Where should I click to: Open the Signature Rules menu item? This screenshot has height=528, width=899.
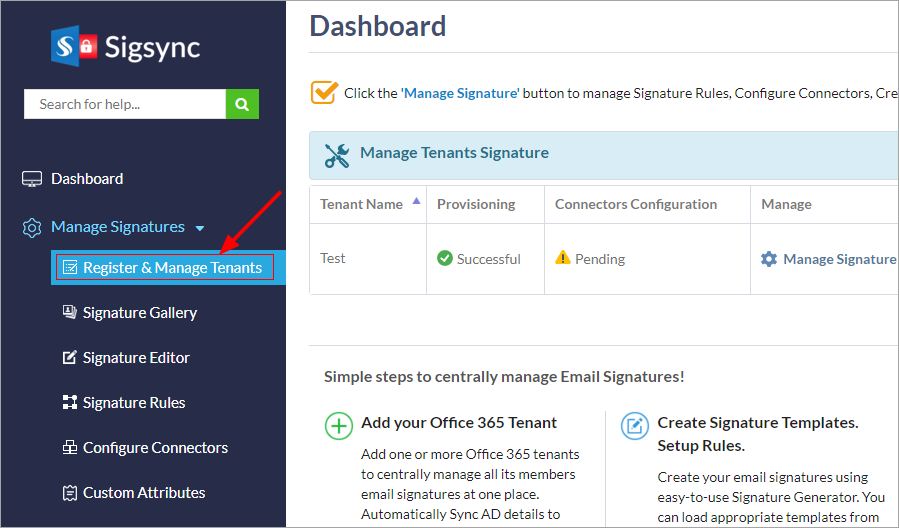(134, 403)
